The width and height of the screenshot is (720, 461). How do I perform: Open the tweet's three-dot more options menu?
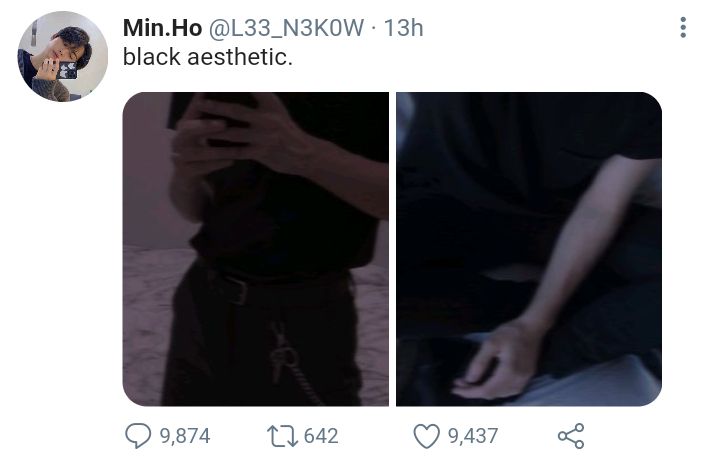click(683, 28)
